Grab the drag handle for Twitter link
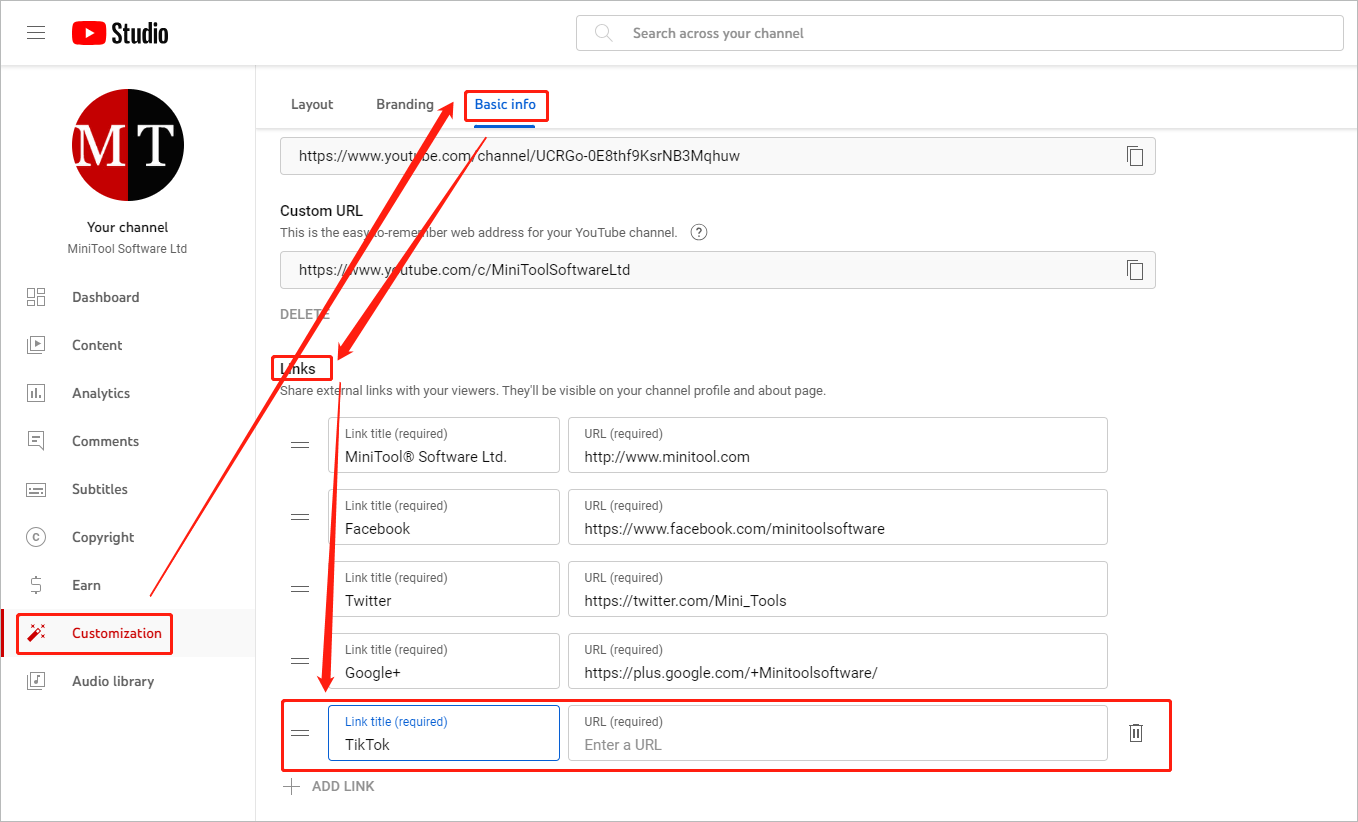 tap(300, 589)
